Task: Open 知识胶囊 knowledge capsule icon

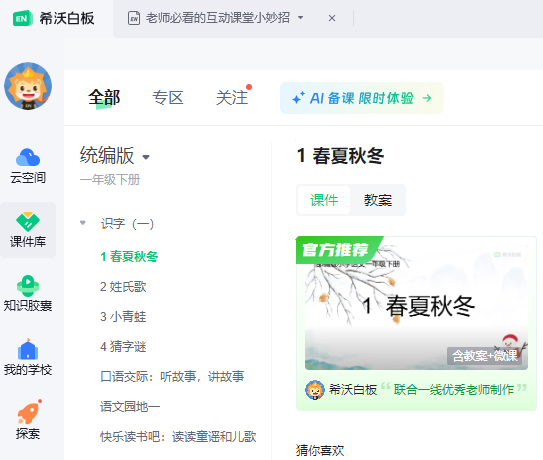Action: click(x=28, y=286)
